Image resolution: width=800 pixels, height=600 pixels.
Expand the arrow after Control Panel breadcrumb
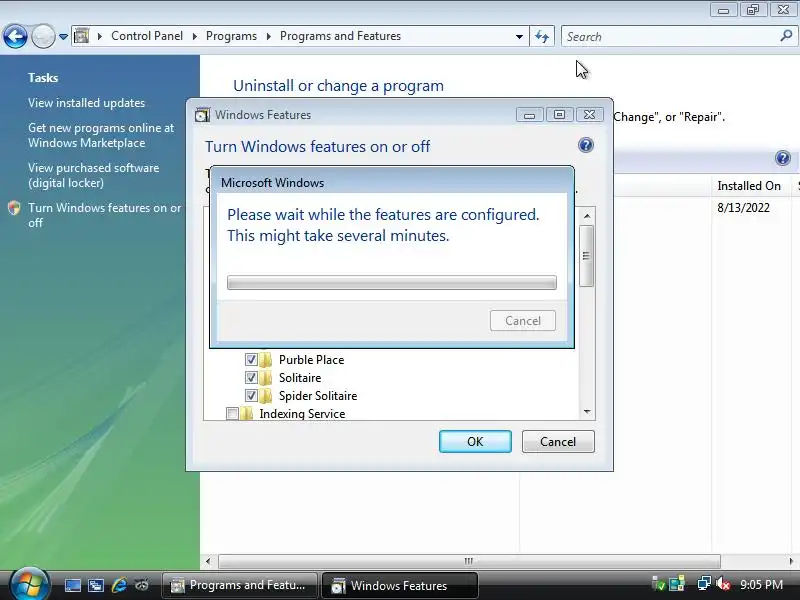tap(194, 36)
